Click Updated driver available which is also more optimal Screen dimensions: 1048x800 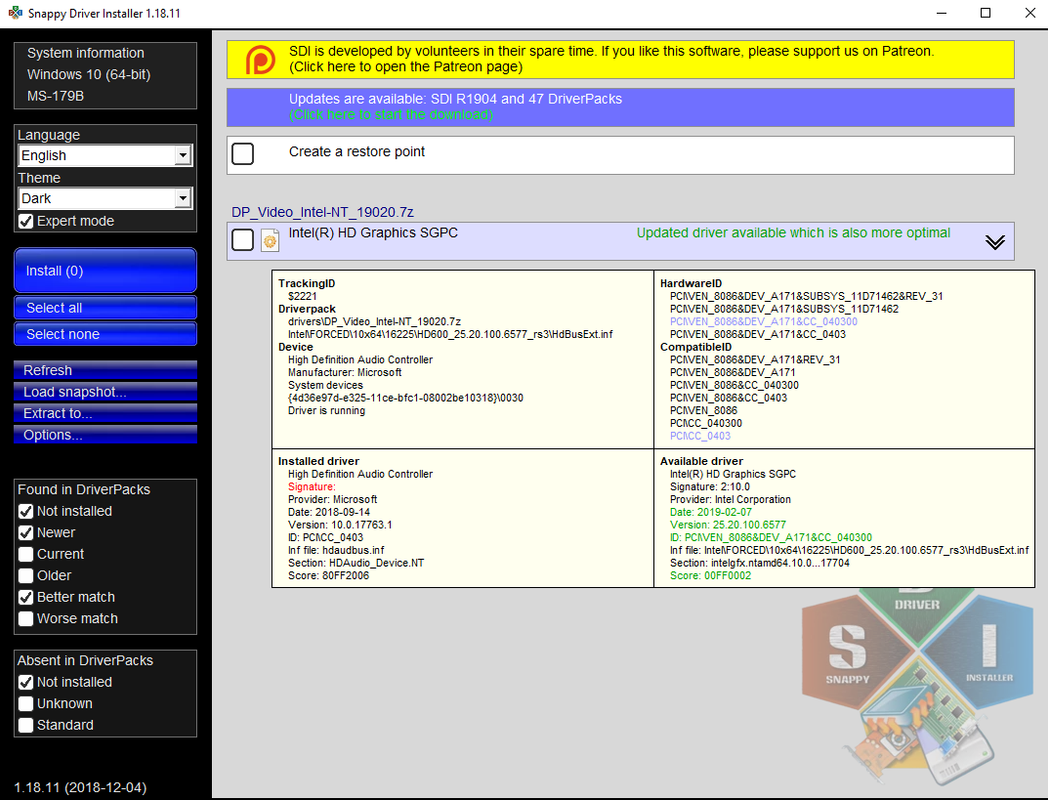click(793, 233)
